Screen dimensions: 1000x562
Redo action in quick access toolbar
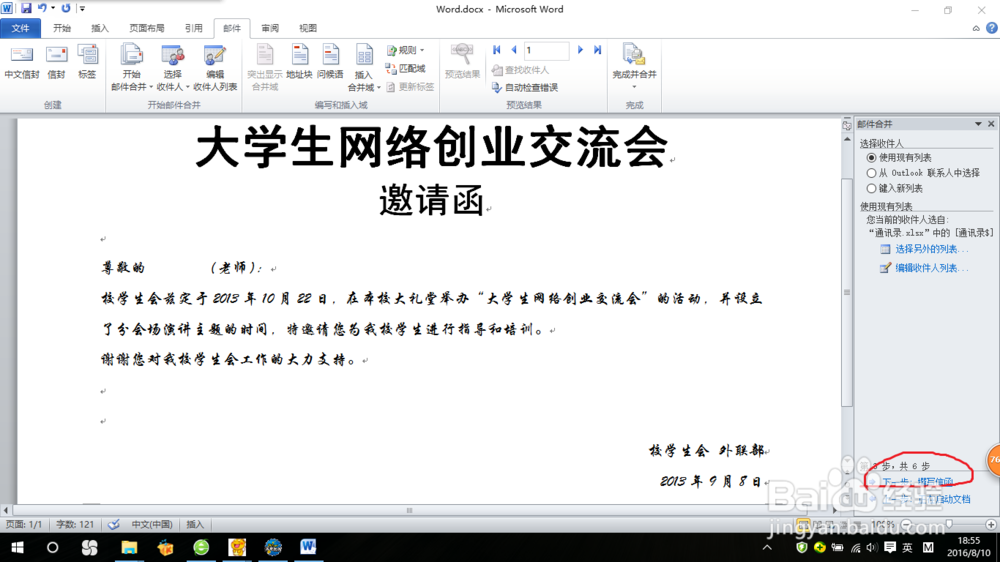66,8
